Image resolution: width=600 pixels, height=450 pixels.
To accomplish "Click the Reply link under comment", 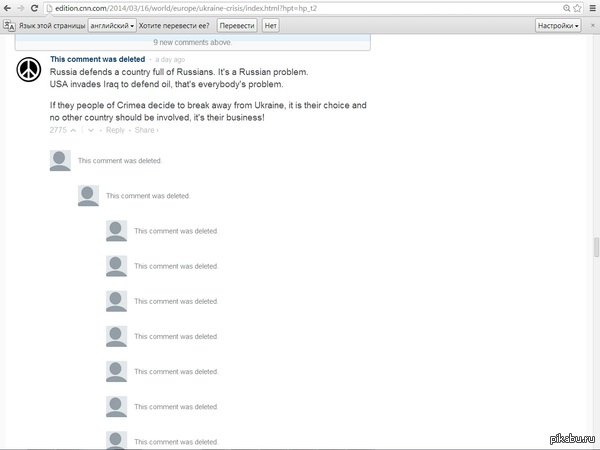I will [115, 130].
